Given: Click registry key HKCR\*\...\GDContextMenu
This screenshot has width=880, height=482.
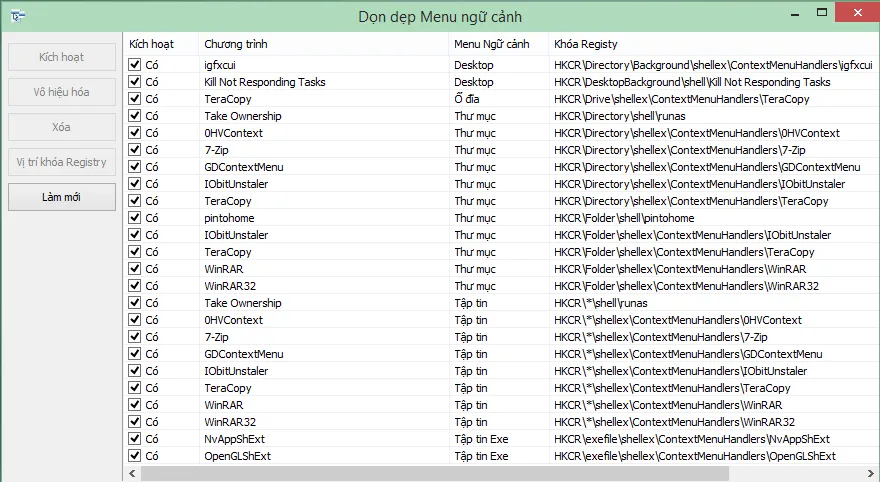Looking at the screenshot, I should tap(688, 354).
